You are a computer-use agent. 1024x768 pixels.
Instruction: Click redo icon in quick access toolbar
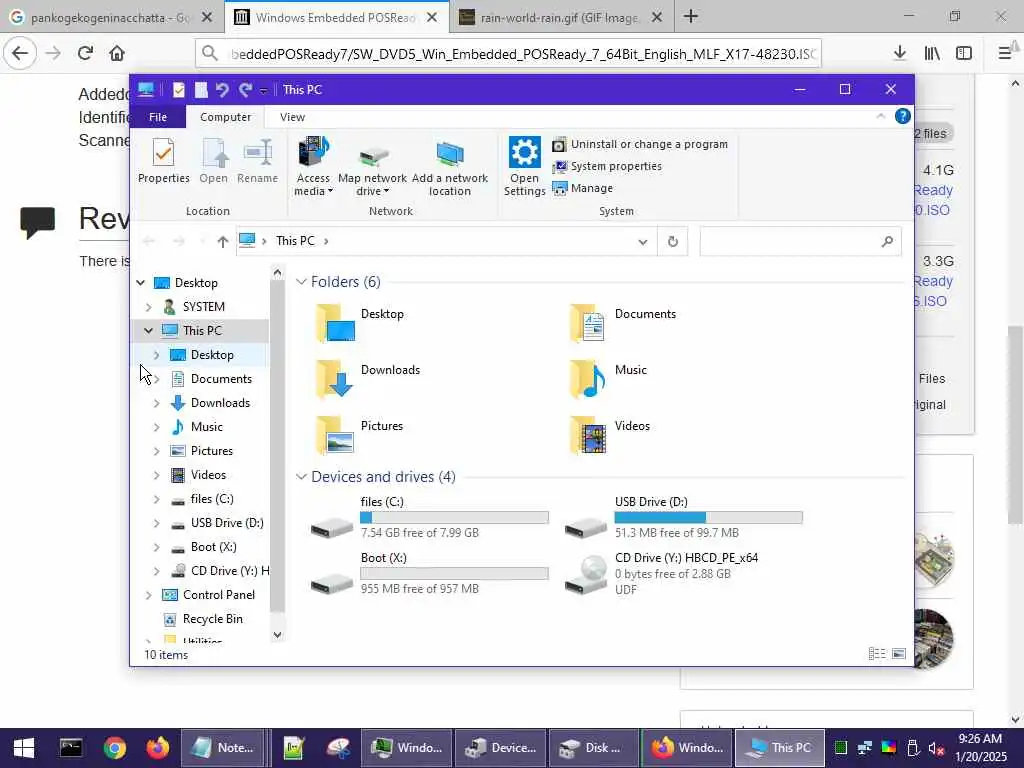245,89
